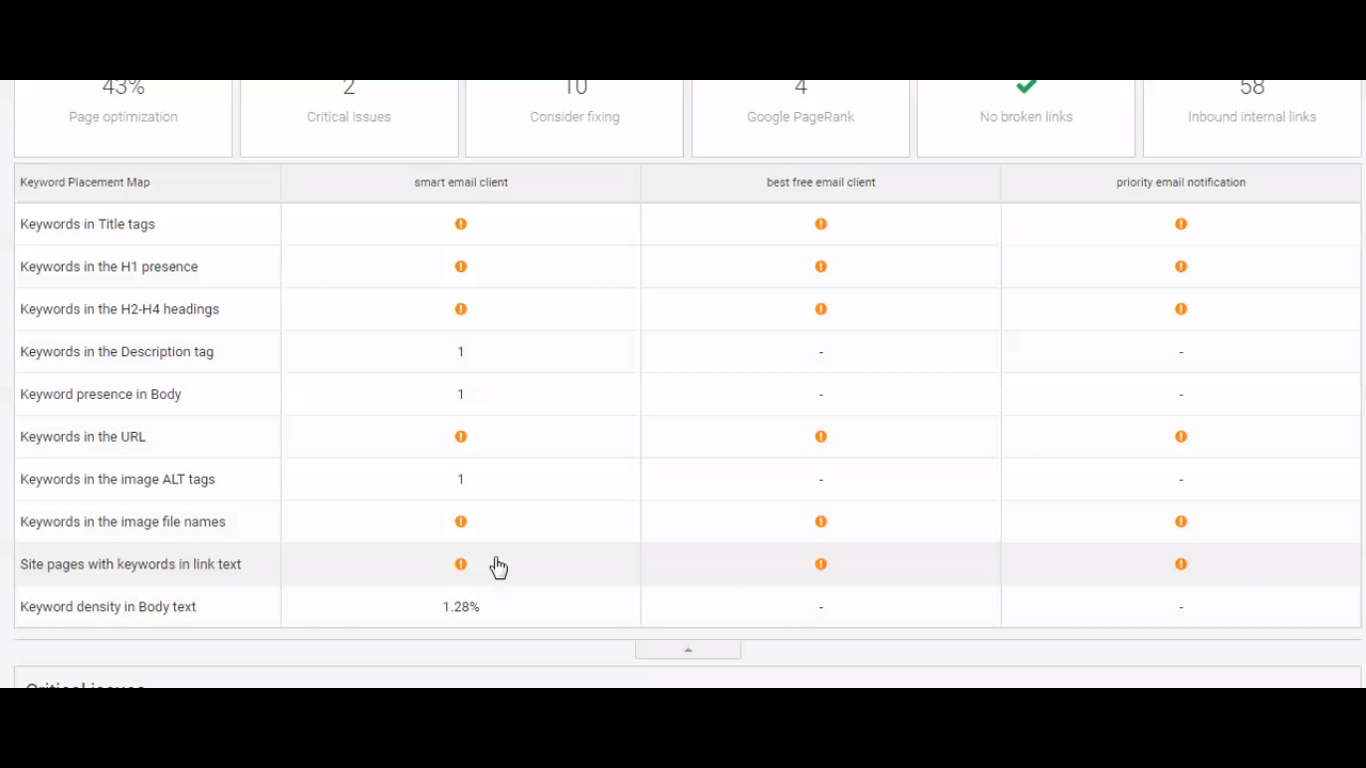Image resolution: width=1366 pixels, height=768 pixels.
Task: Click Description tag count 1 for smart email client
Action: click(x=461, y=352)
